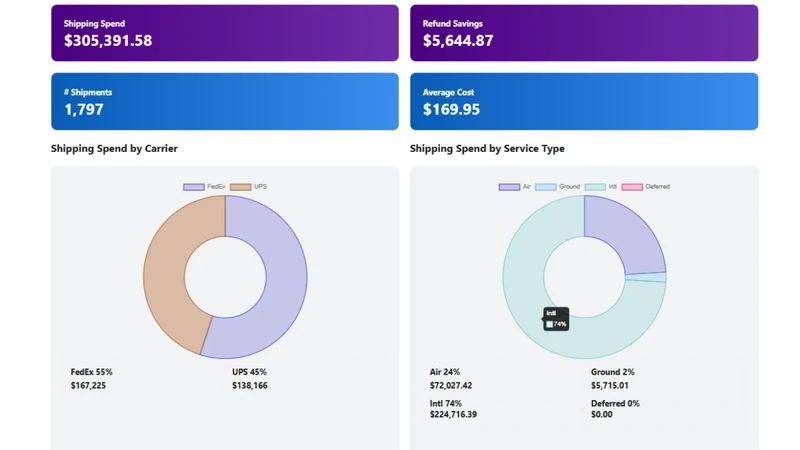
Task: Click the $167,225 amount
Action: tap(88, 385)
